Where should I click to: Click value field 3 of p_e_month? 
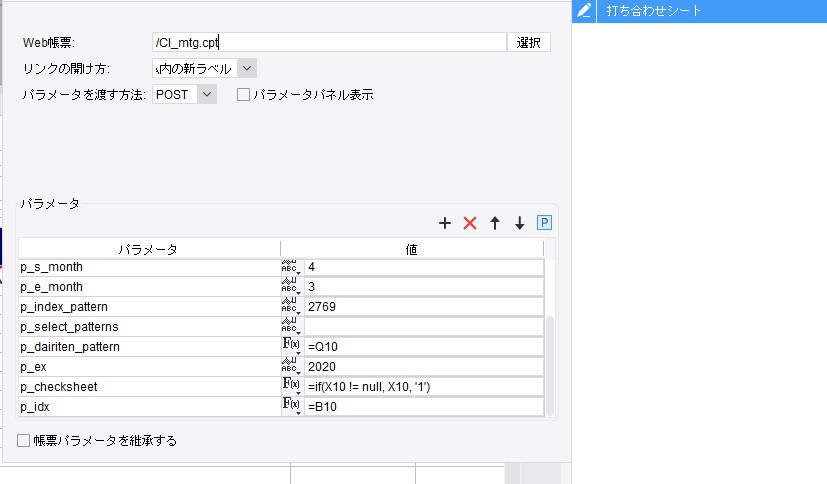(424, 287)
